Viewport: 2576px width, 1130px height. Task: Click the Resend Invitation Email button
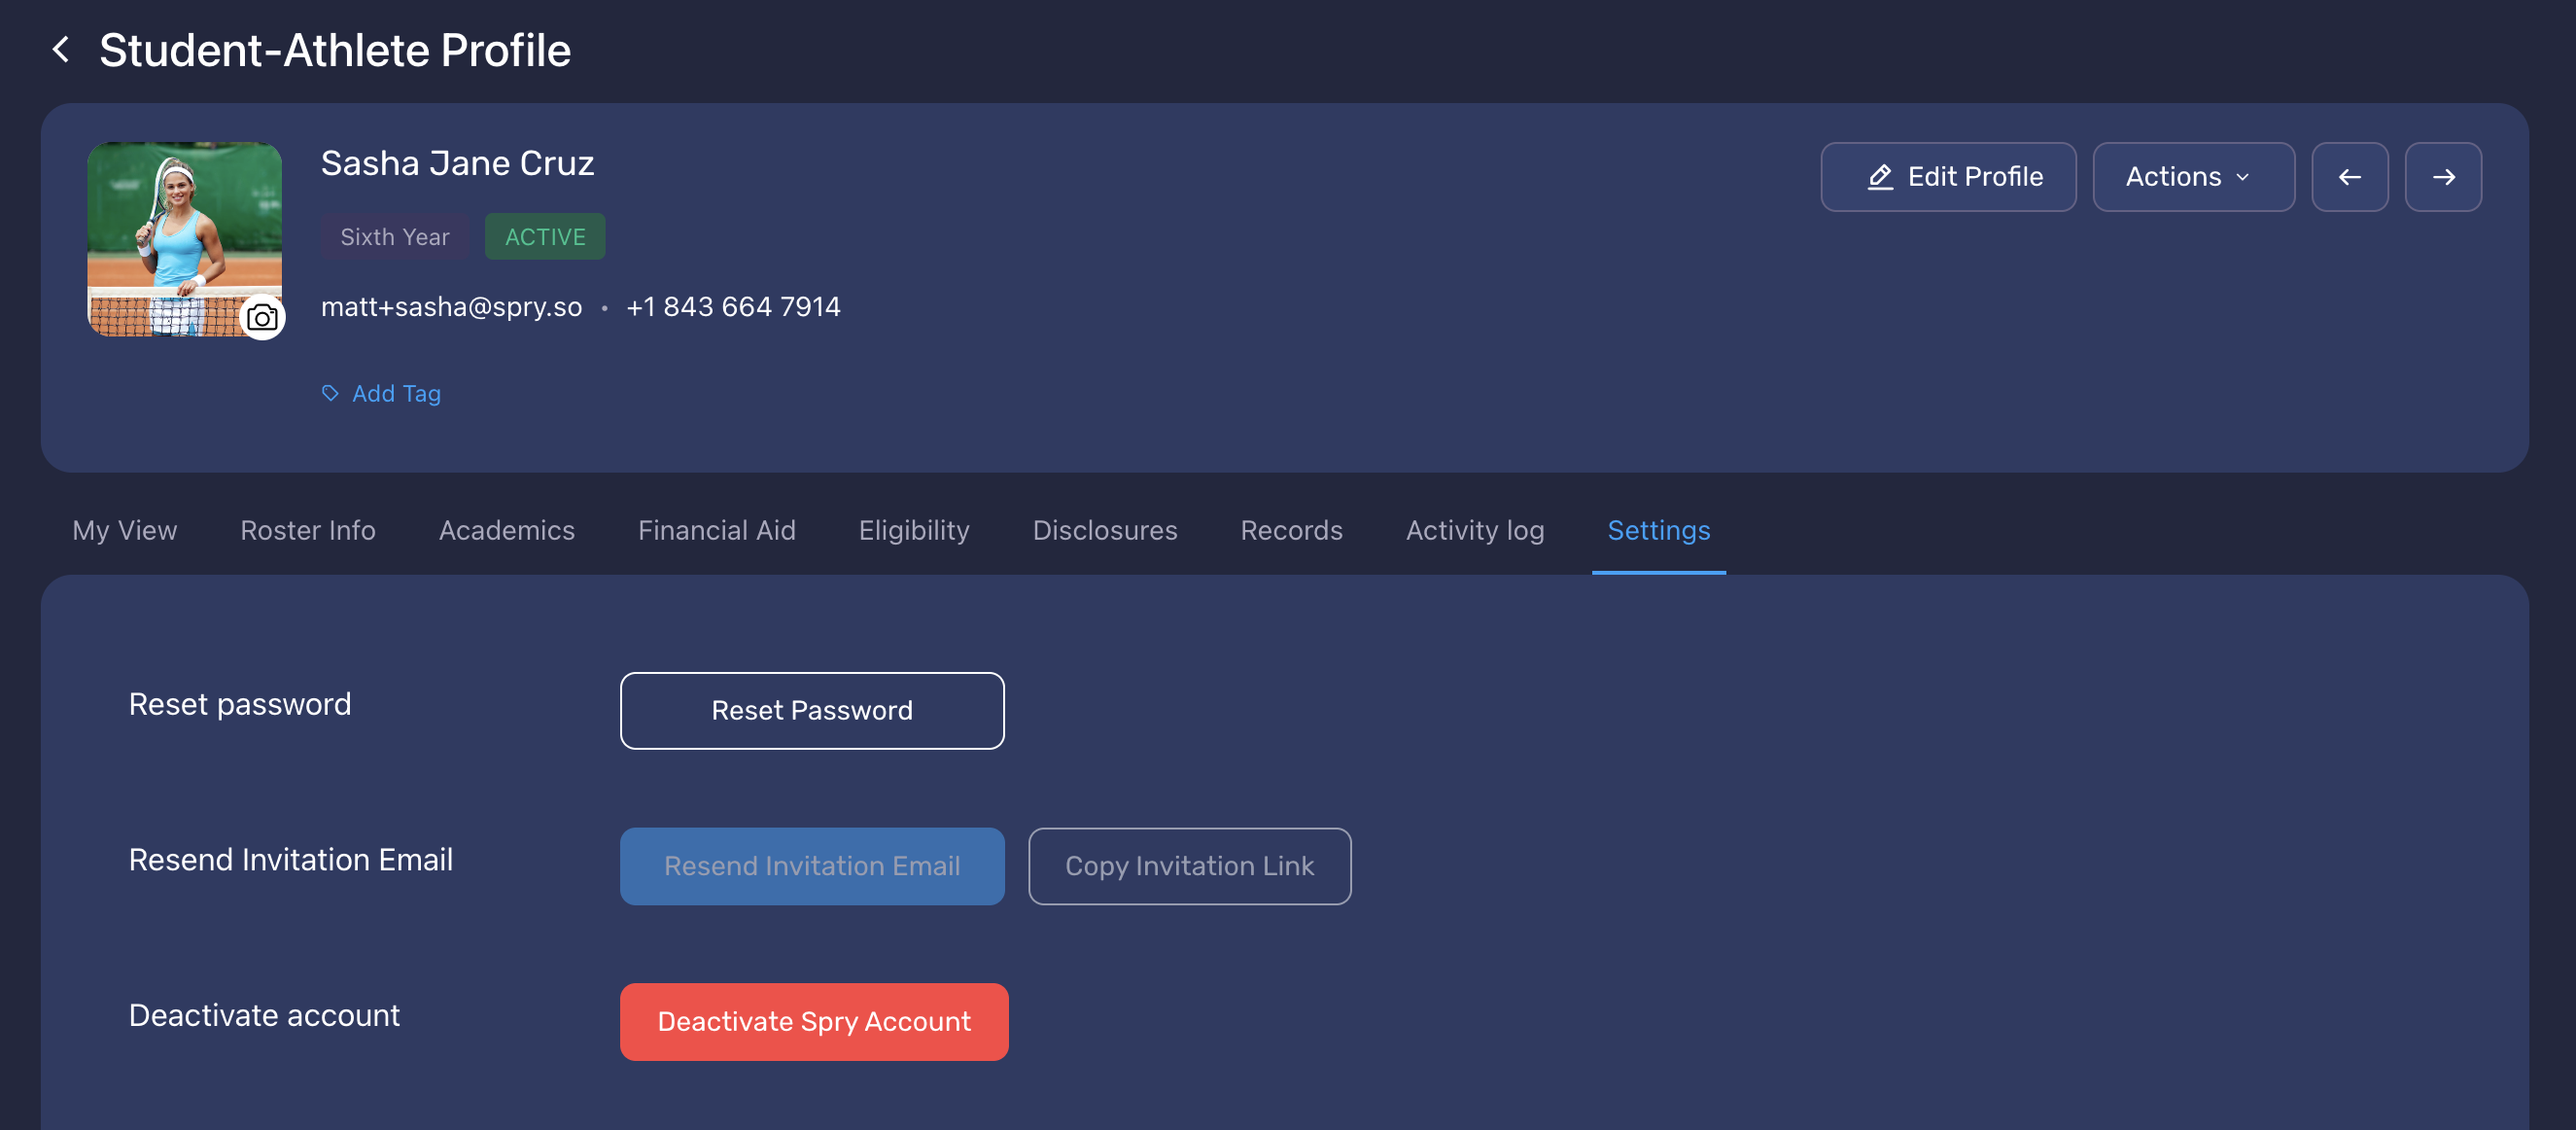[x=812, y=866]
